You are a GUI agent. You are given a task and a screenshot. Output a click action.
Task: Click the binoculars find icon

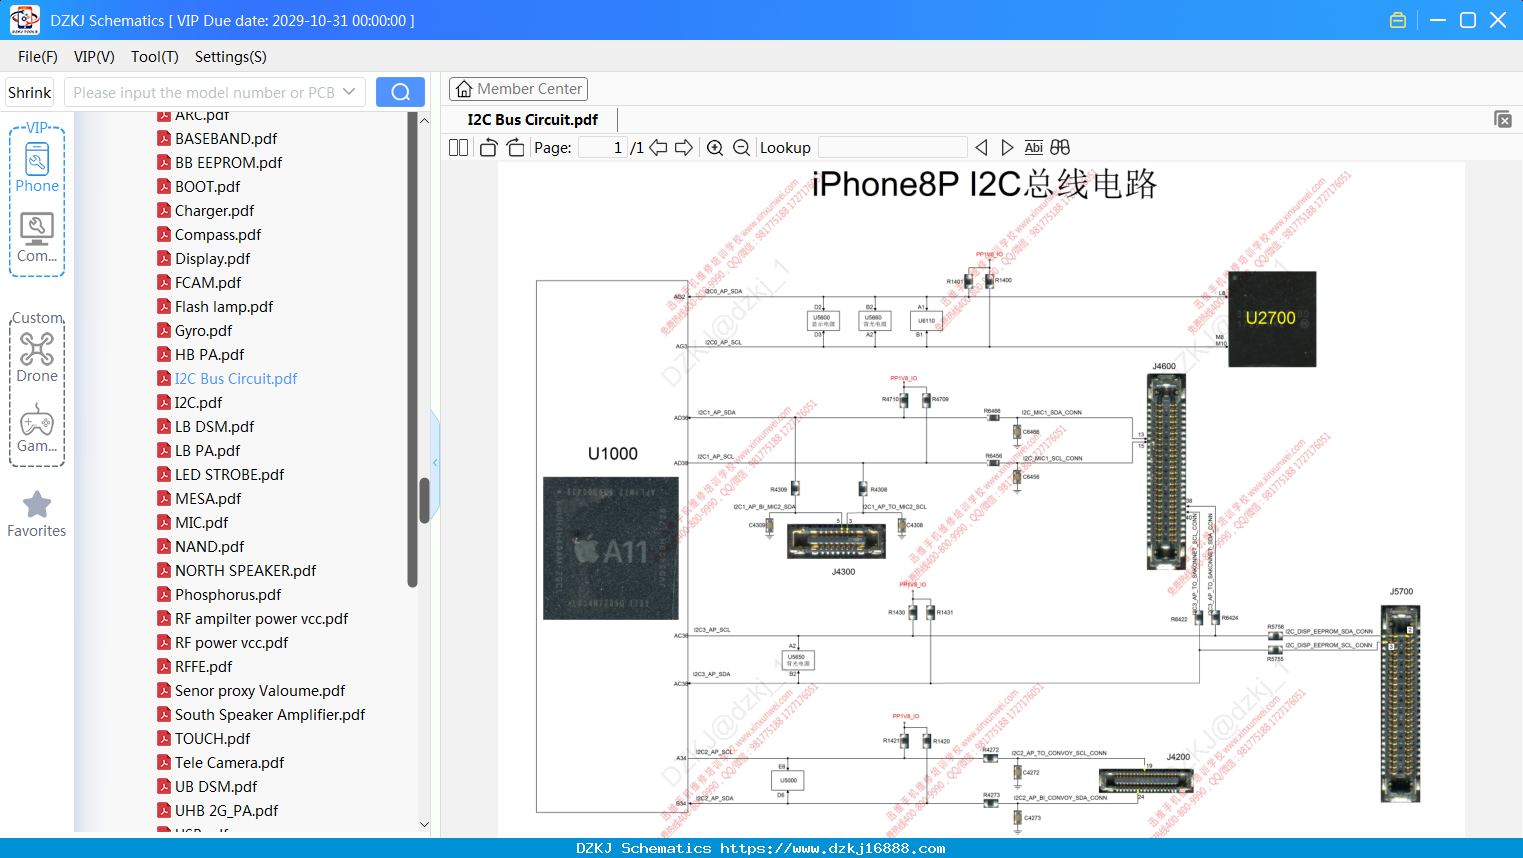coord(1060,148)
